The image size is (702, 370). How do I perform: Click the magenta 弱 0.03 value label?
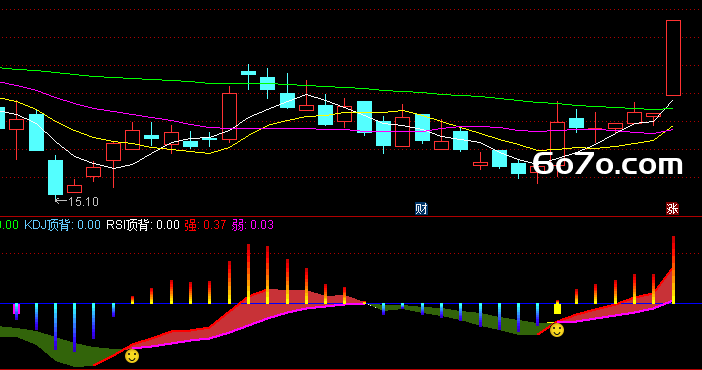click(253, 224)
